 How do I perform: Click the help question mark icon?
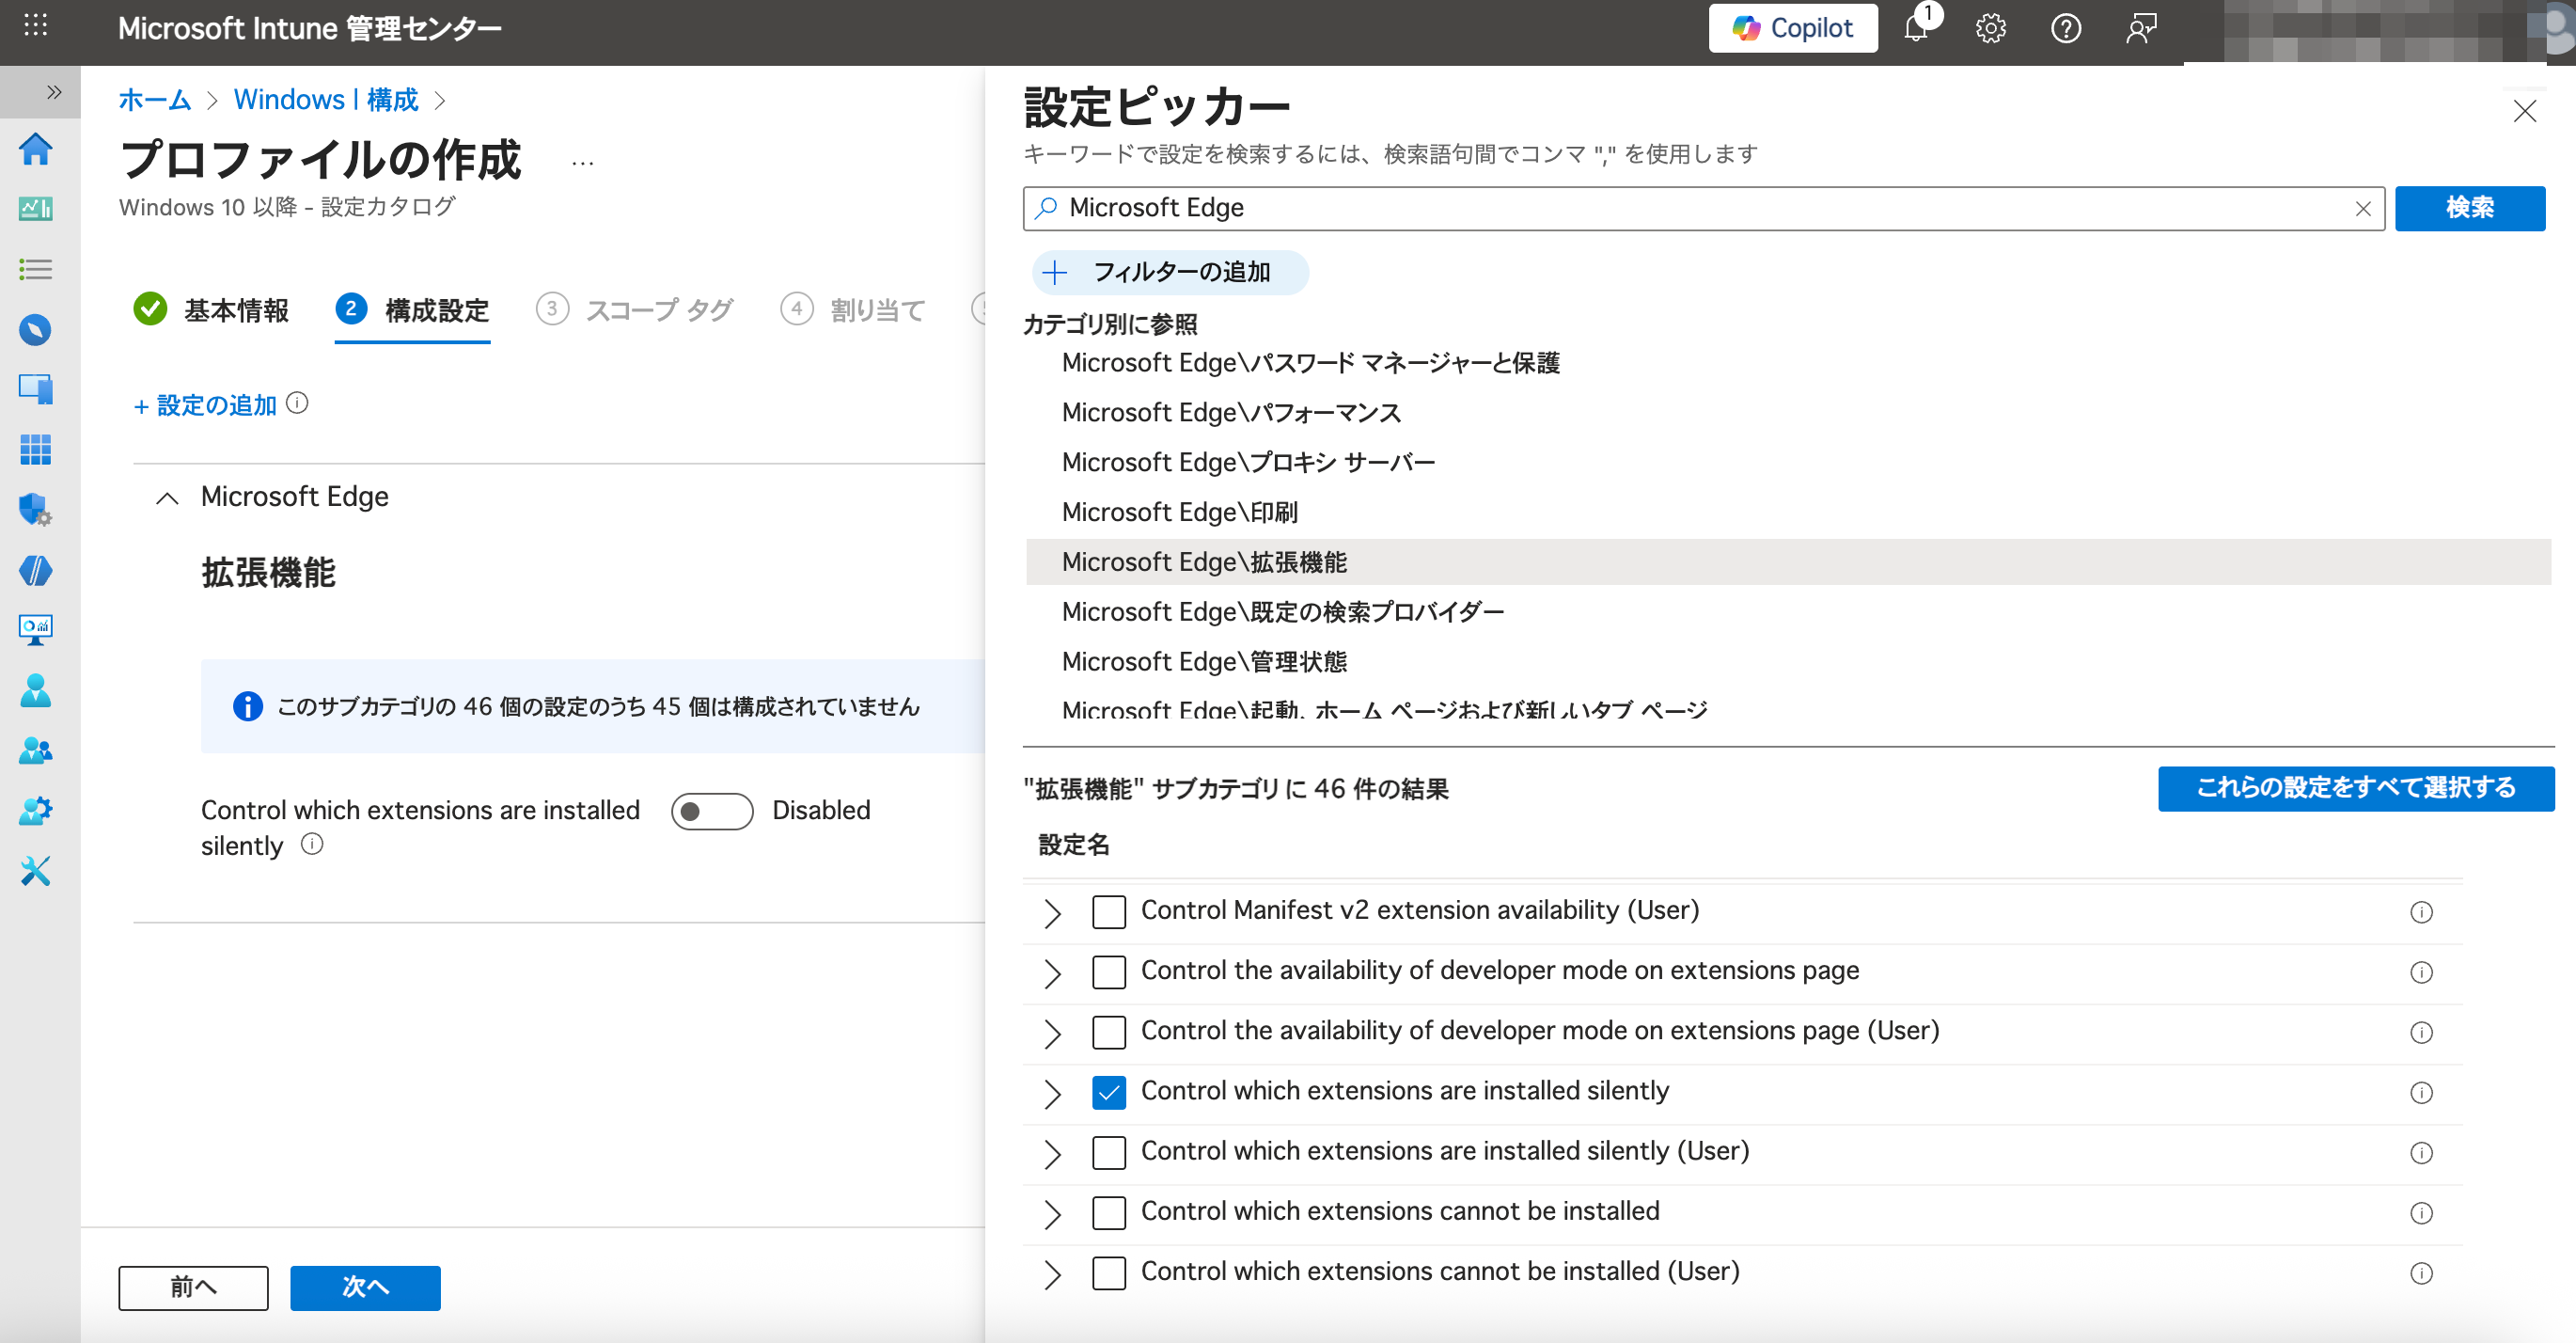pyautogui.click(x=2065, y=29)
